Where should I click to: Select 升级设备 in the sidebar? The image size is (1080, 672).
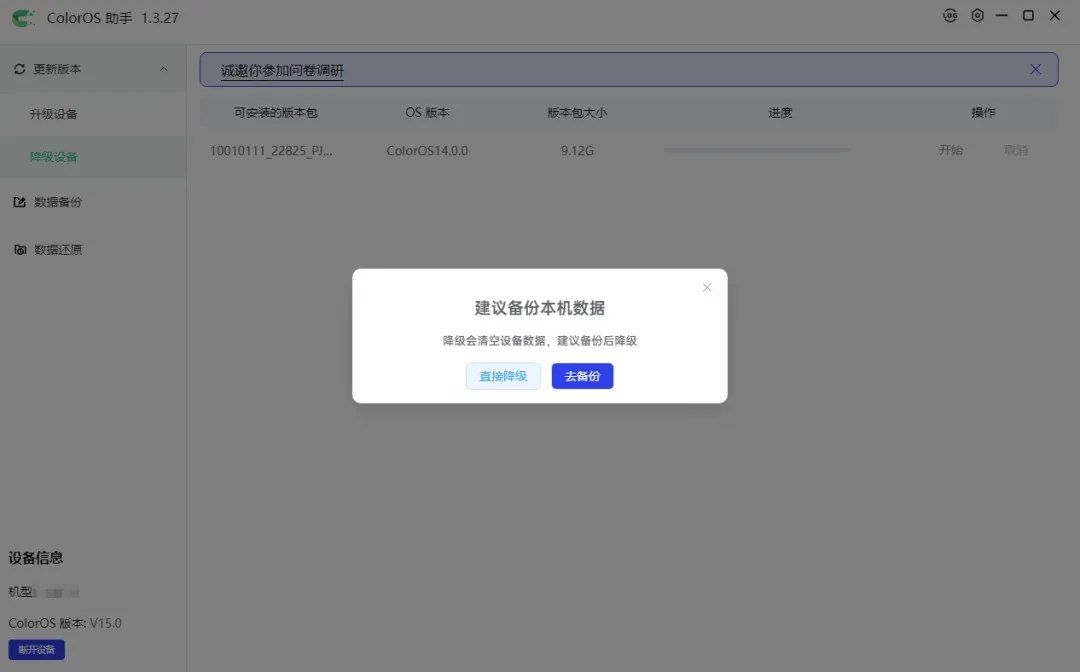(x=54, y=114)
